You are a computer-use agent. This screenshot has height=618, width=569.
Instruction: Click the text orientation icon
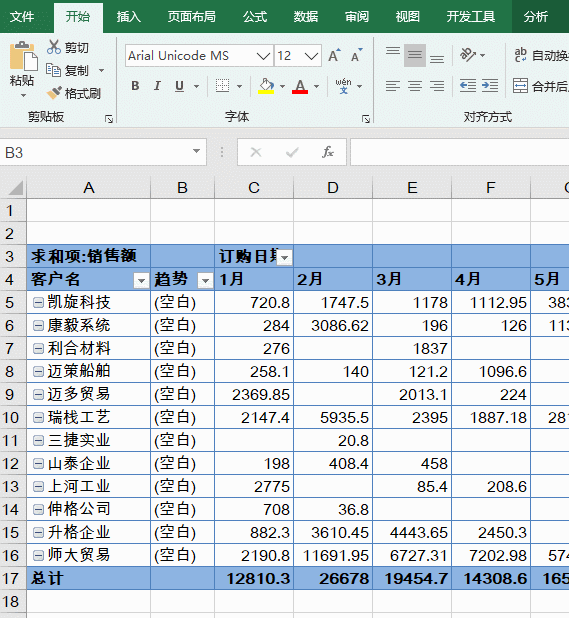pos(468,55)
